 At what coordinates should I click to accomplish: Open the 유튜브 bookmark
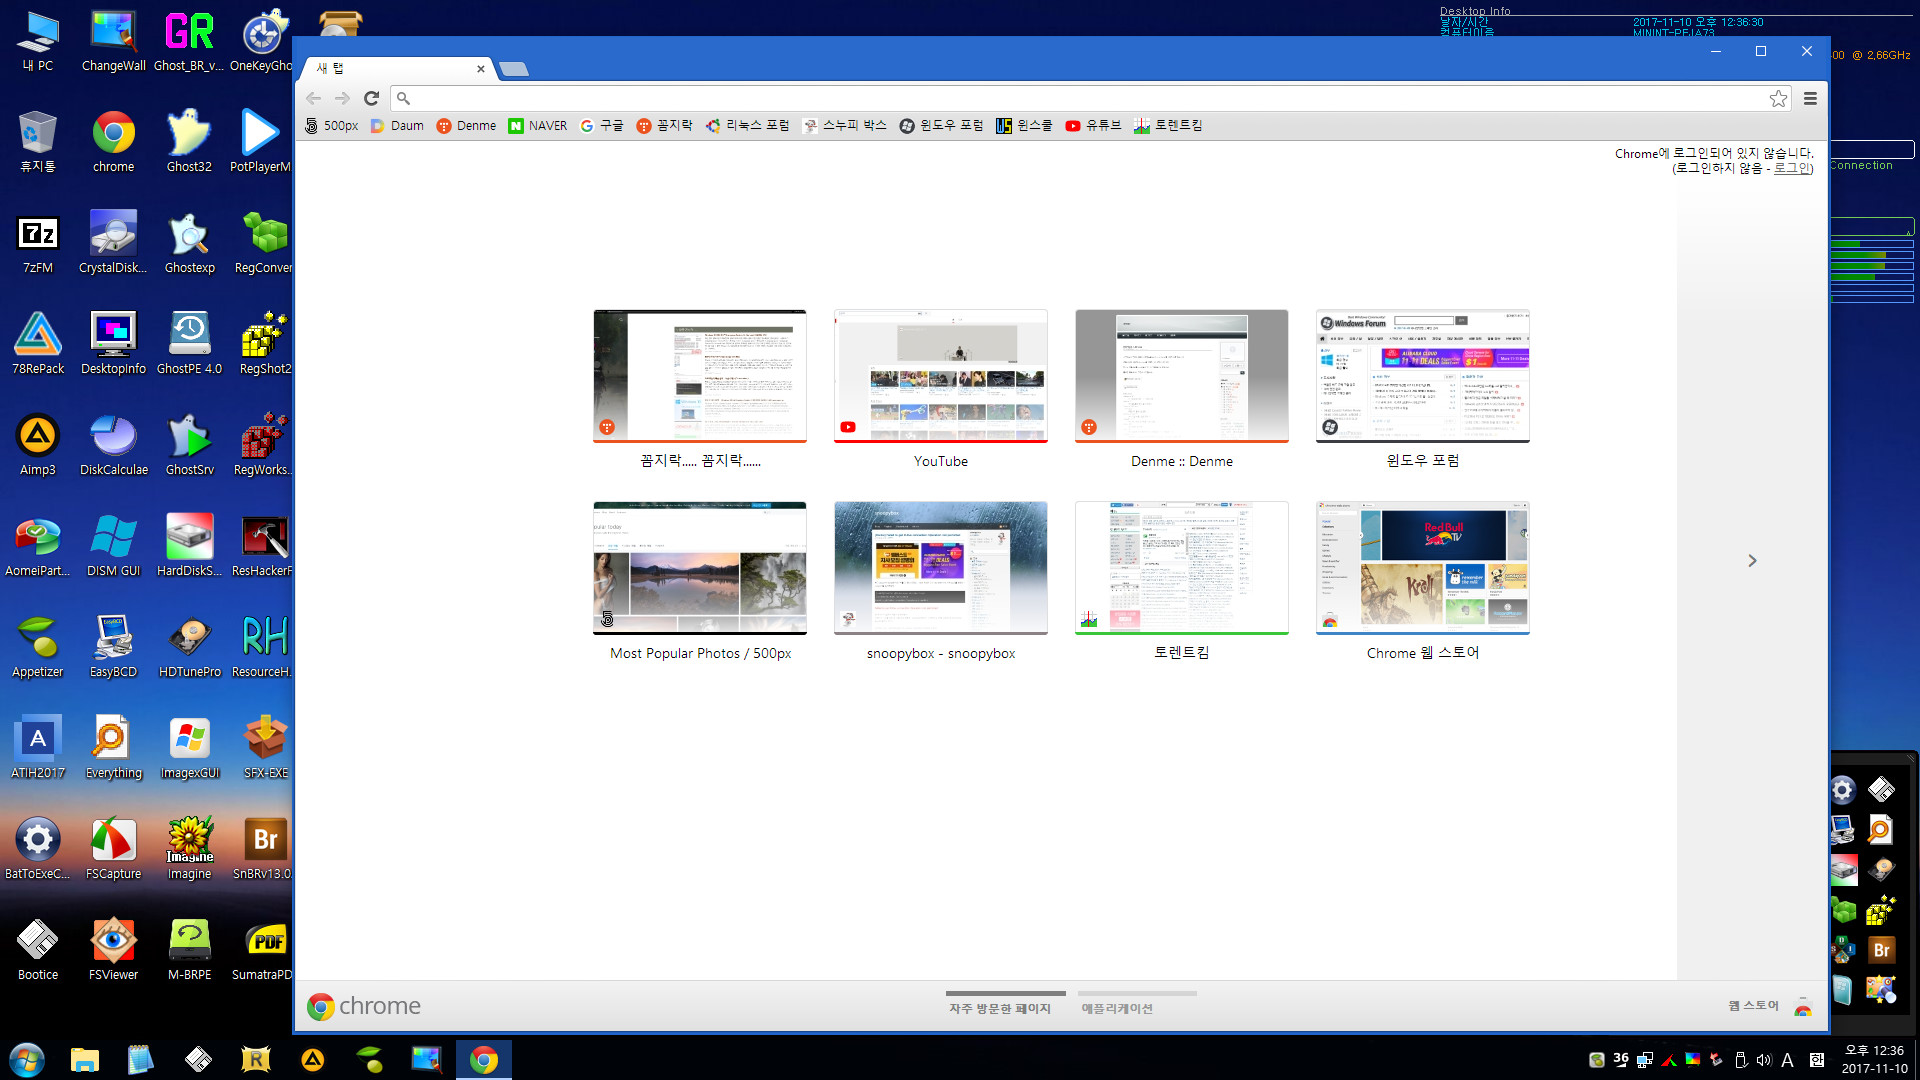(x=1093, y=126)
